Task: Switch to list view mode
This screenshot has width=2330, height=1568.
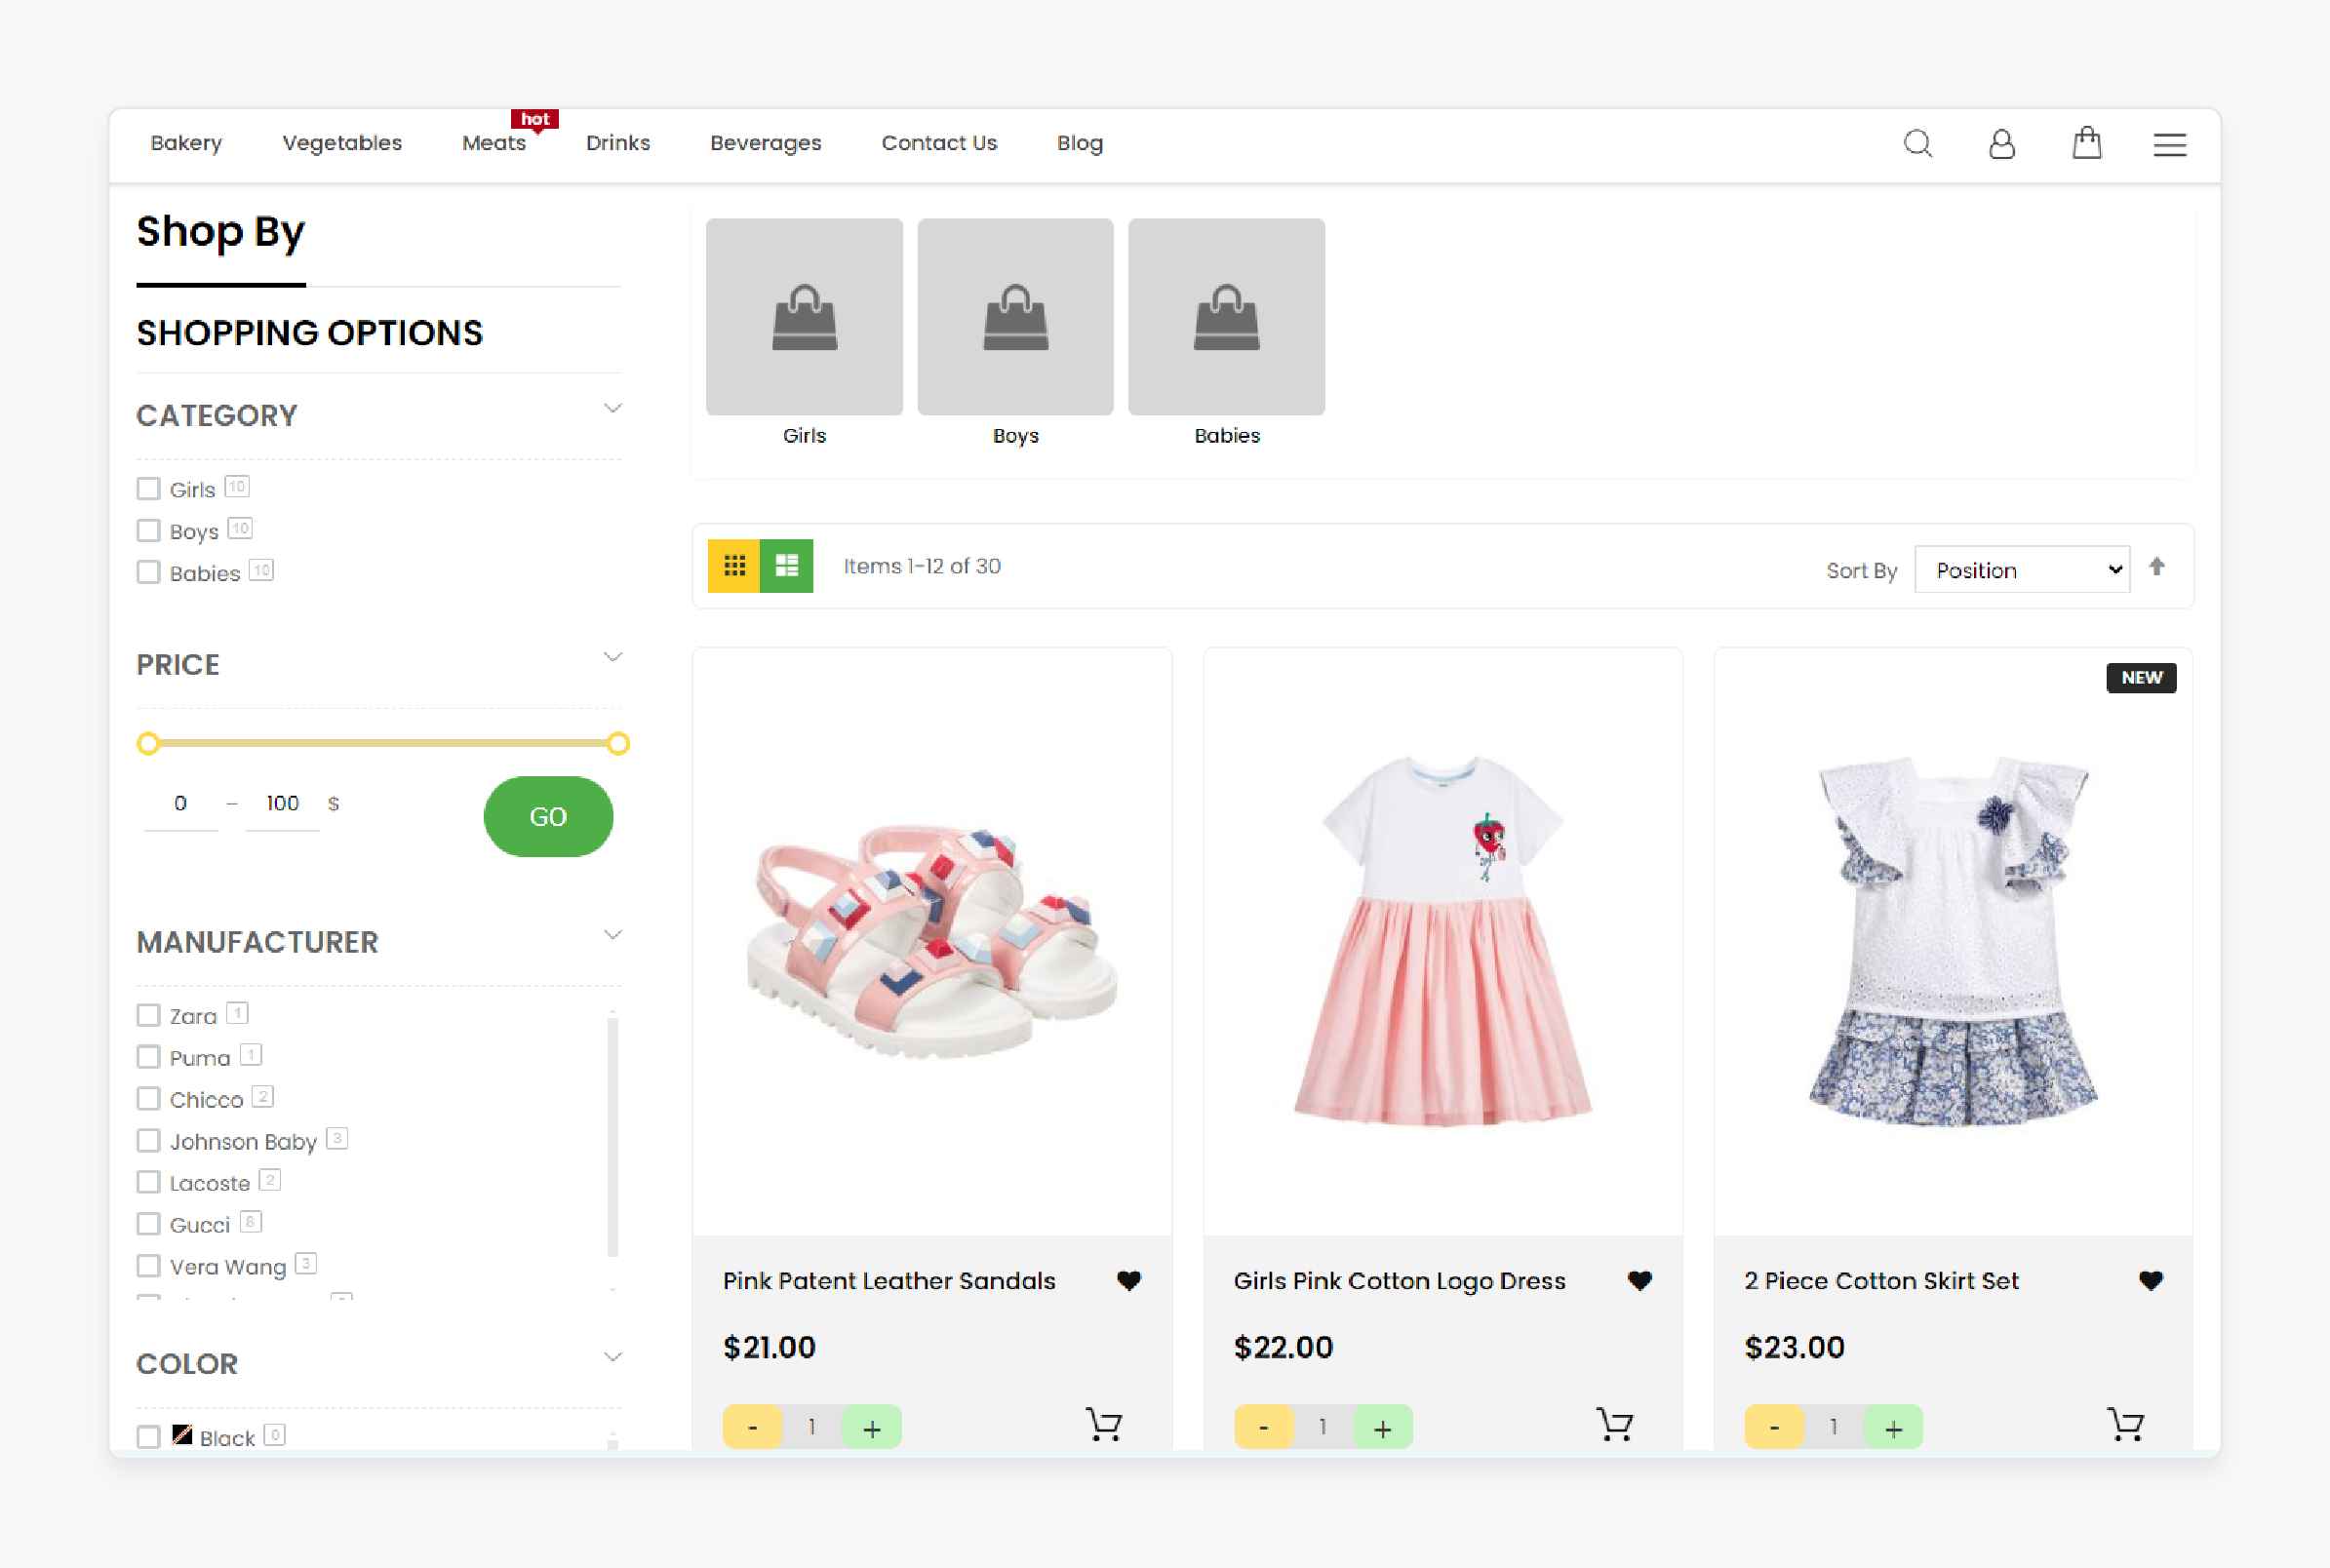Action: pos(787,566)
